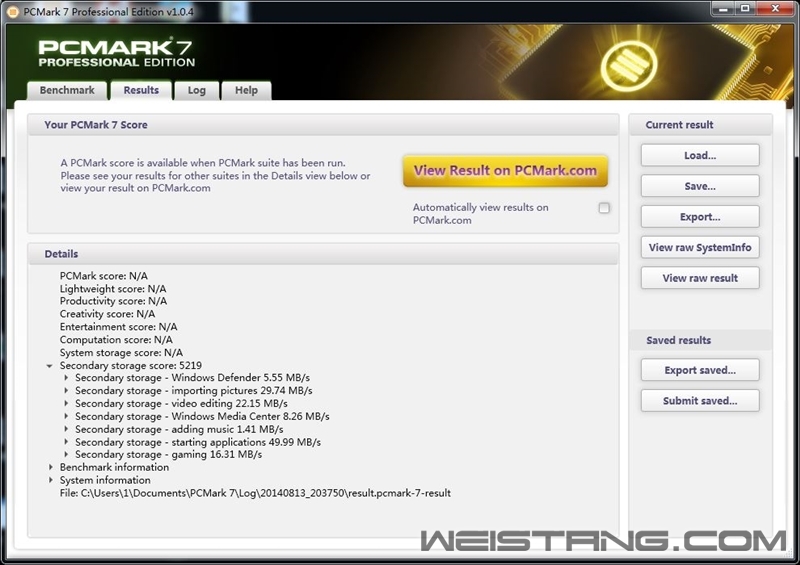Click Submit saved... button
This screenshot has height=565, width=800.
[x=700, y=401]
